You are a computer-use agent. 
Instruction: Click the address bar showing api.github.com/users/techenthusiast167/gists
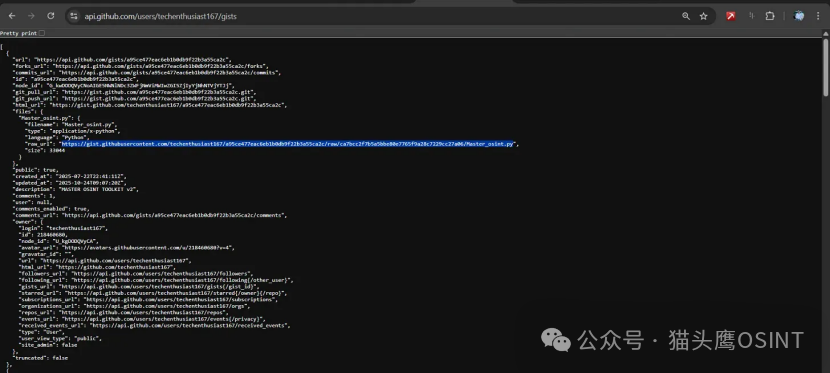click(x=160, y=16)
